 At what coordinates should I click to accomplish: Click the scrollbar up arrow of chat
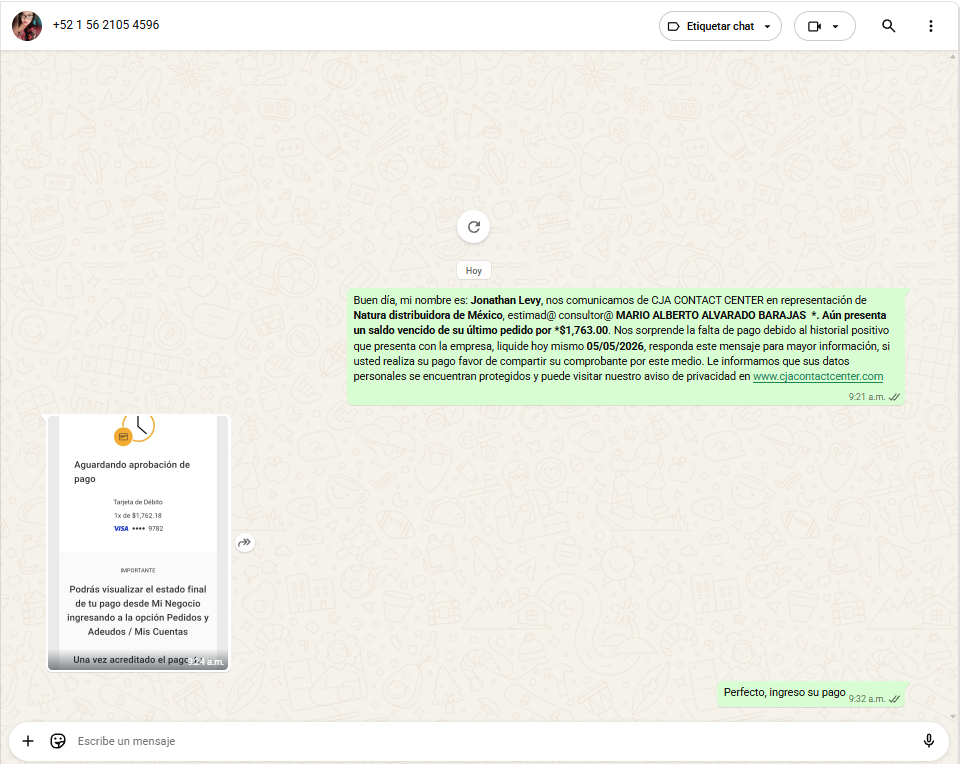point(953,56)
